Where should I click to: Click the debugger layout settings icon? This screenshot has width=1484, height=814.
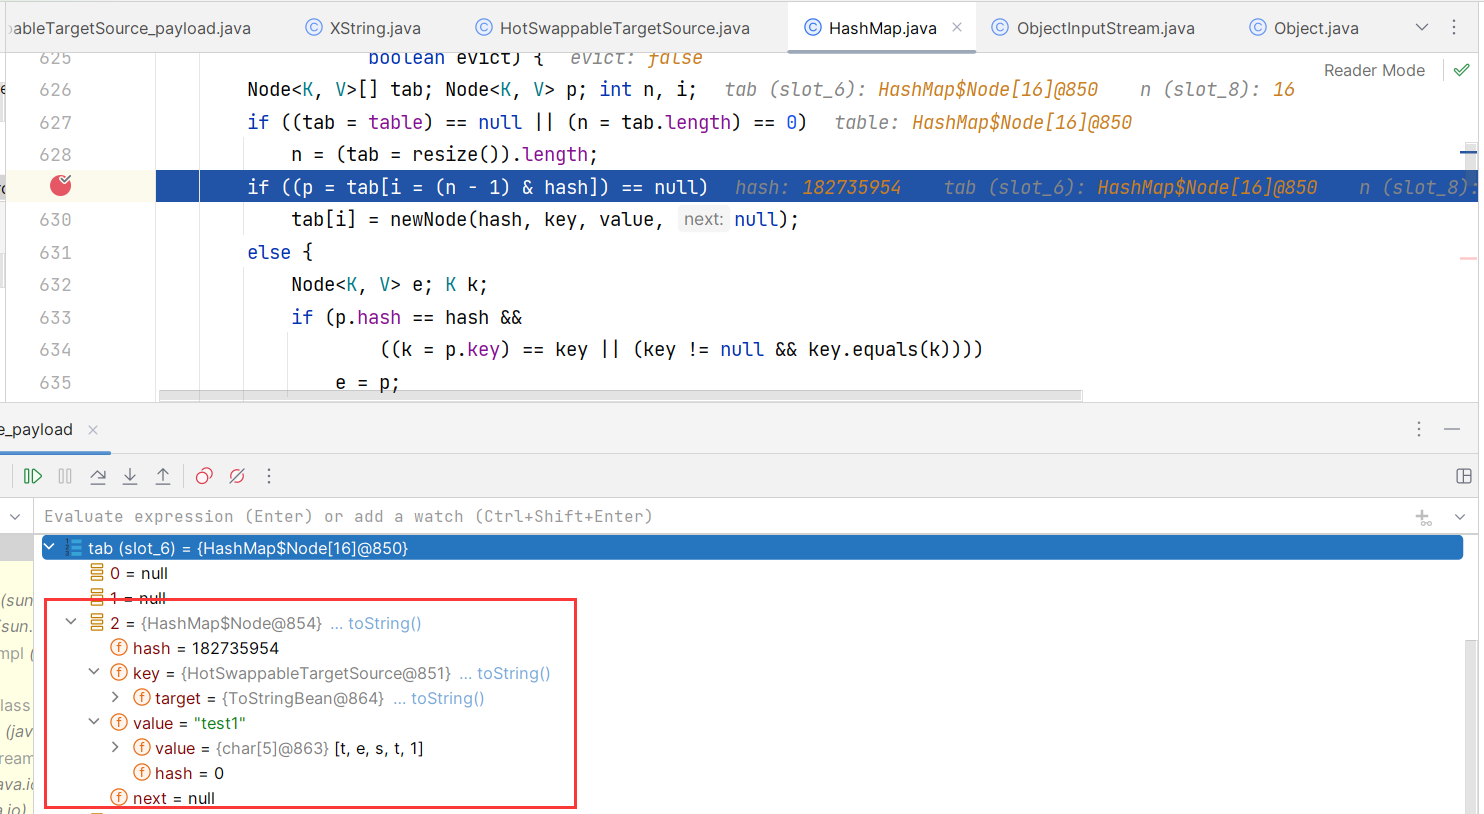1464,477
